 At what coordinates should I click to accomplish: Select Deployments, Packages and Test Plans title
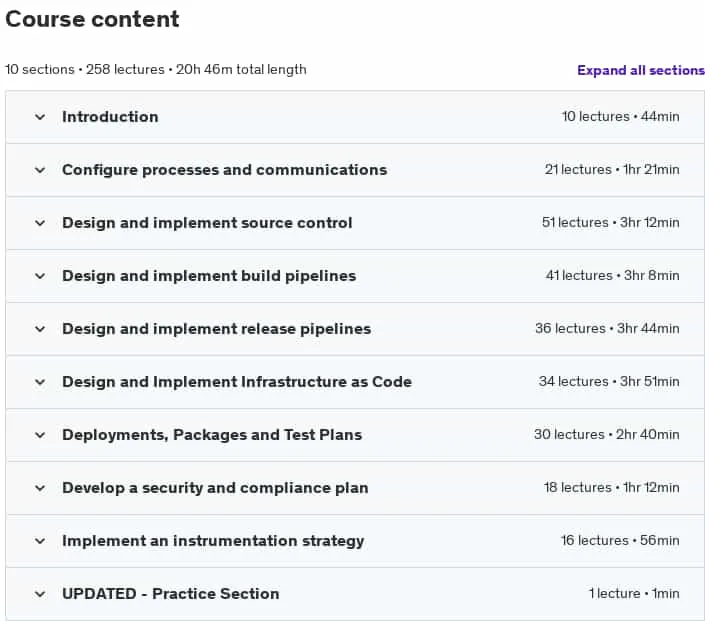212,435
